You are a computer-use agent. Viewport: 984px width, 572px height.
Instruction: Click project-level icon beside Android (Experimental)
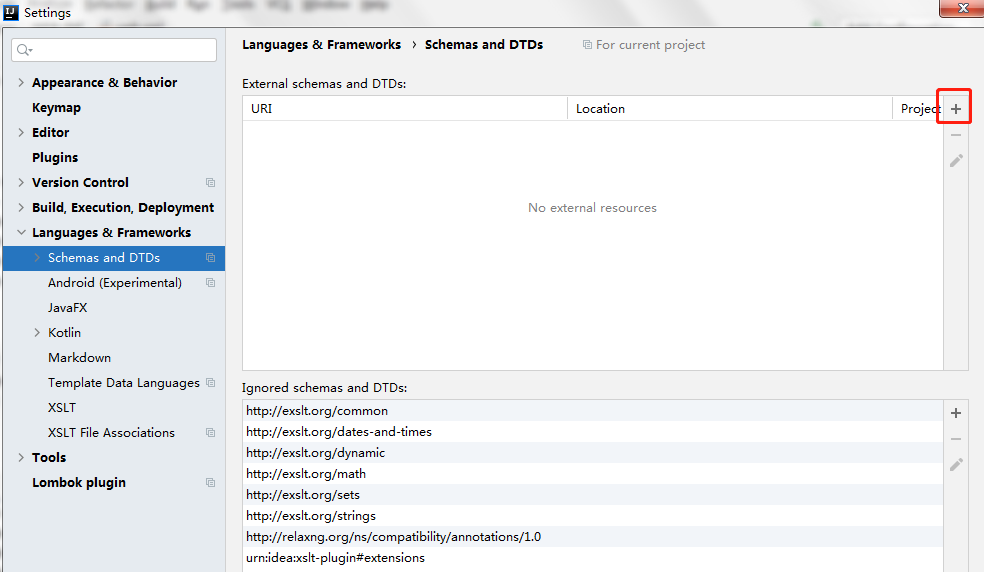tap(210, 283)
